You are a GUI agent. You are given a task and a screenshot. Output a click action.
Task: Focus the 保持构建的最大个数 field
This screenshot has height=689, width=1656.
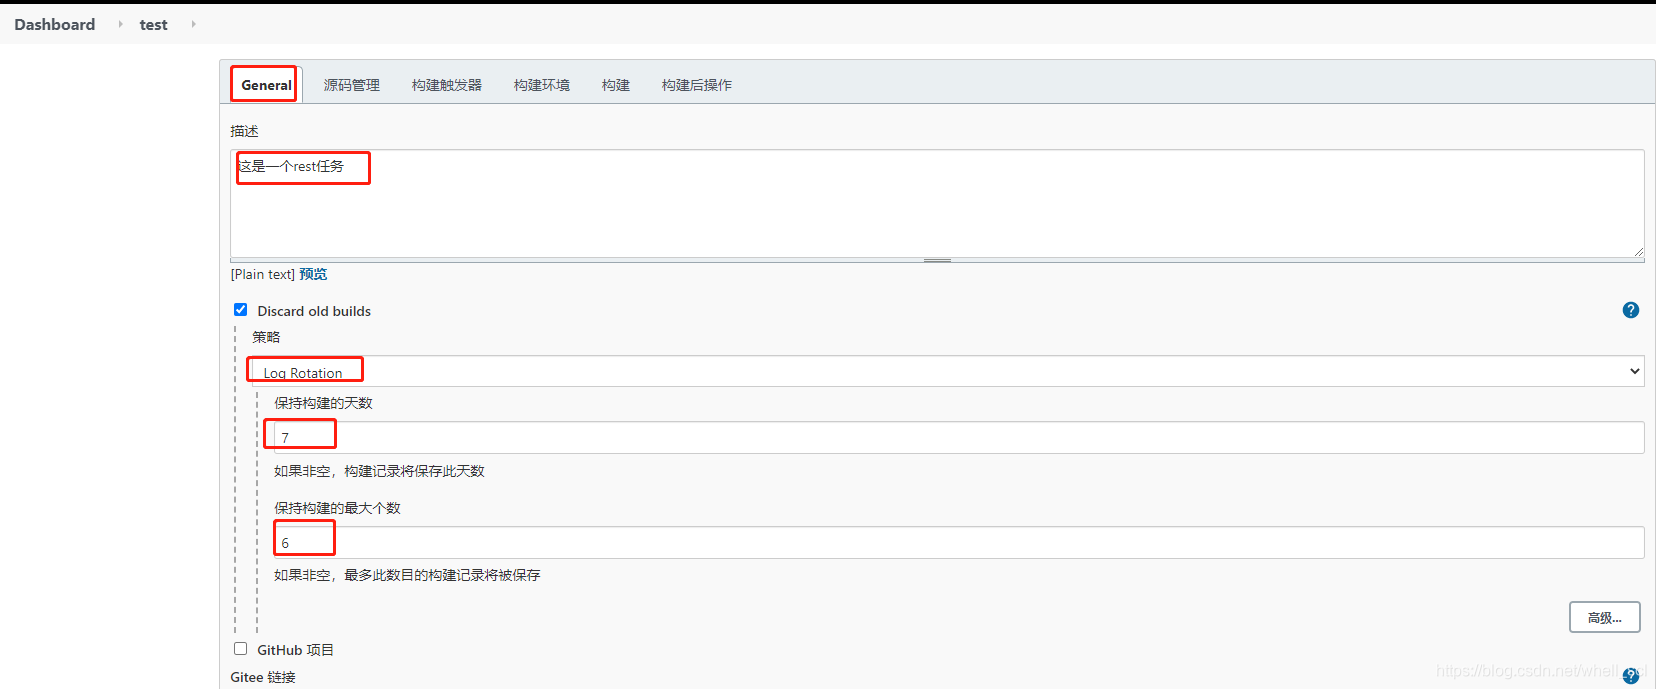click(959, 542)
